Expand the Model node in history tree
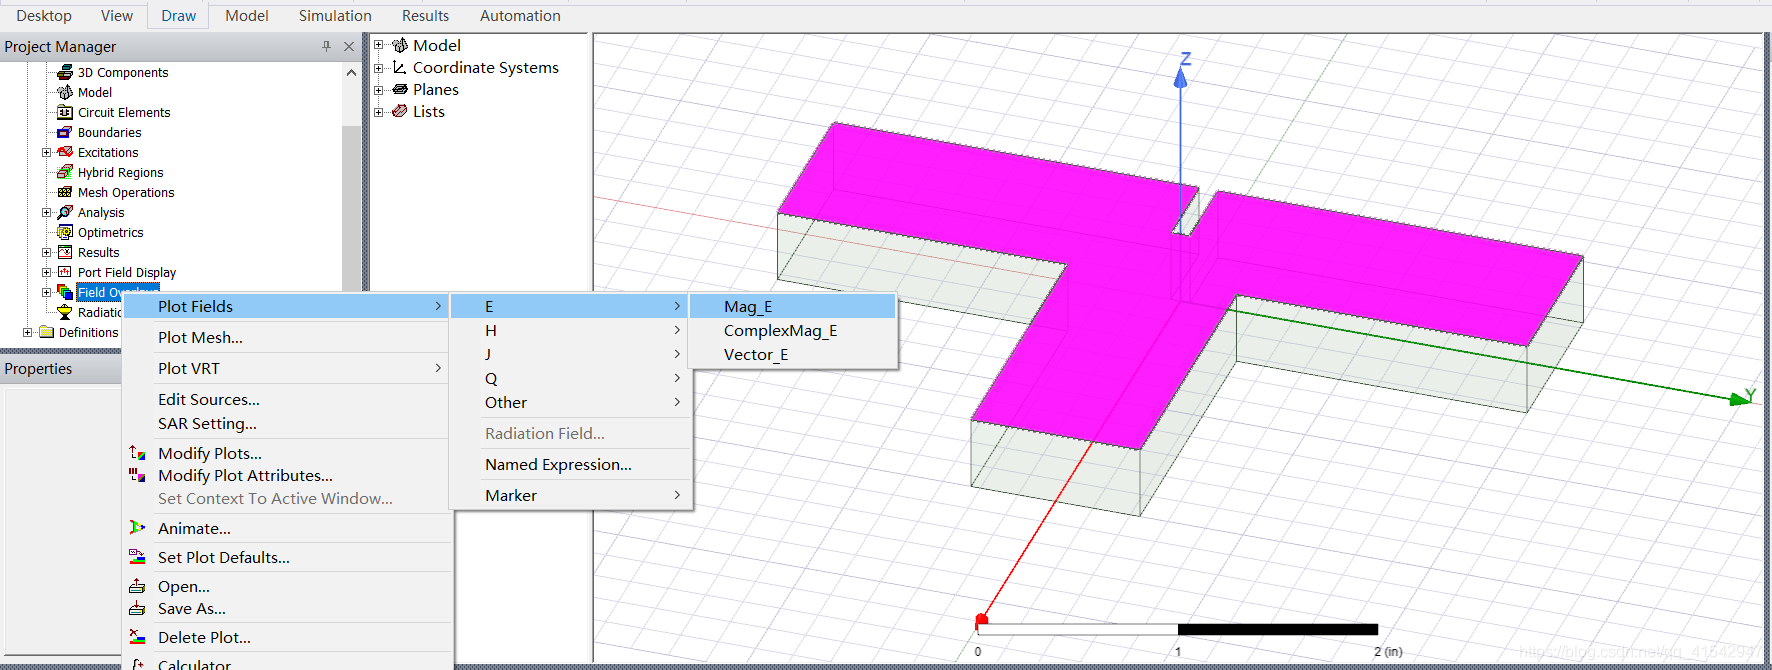 click(379, 45)
